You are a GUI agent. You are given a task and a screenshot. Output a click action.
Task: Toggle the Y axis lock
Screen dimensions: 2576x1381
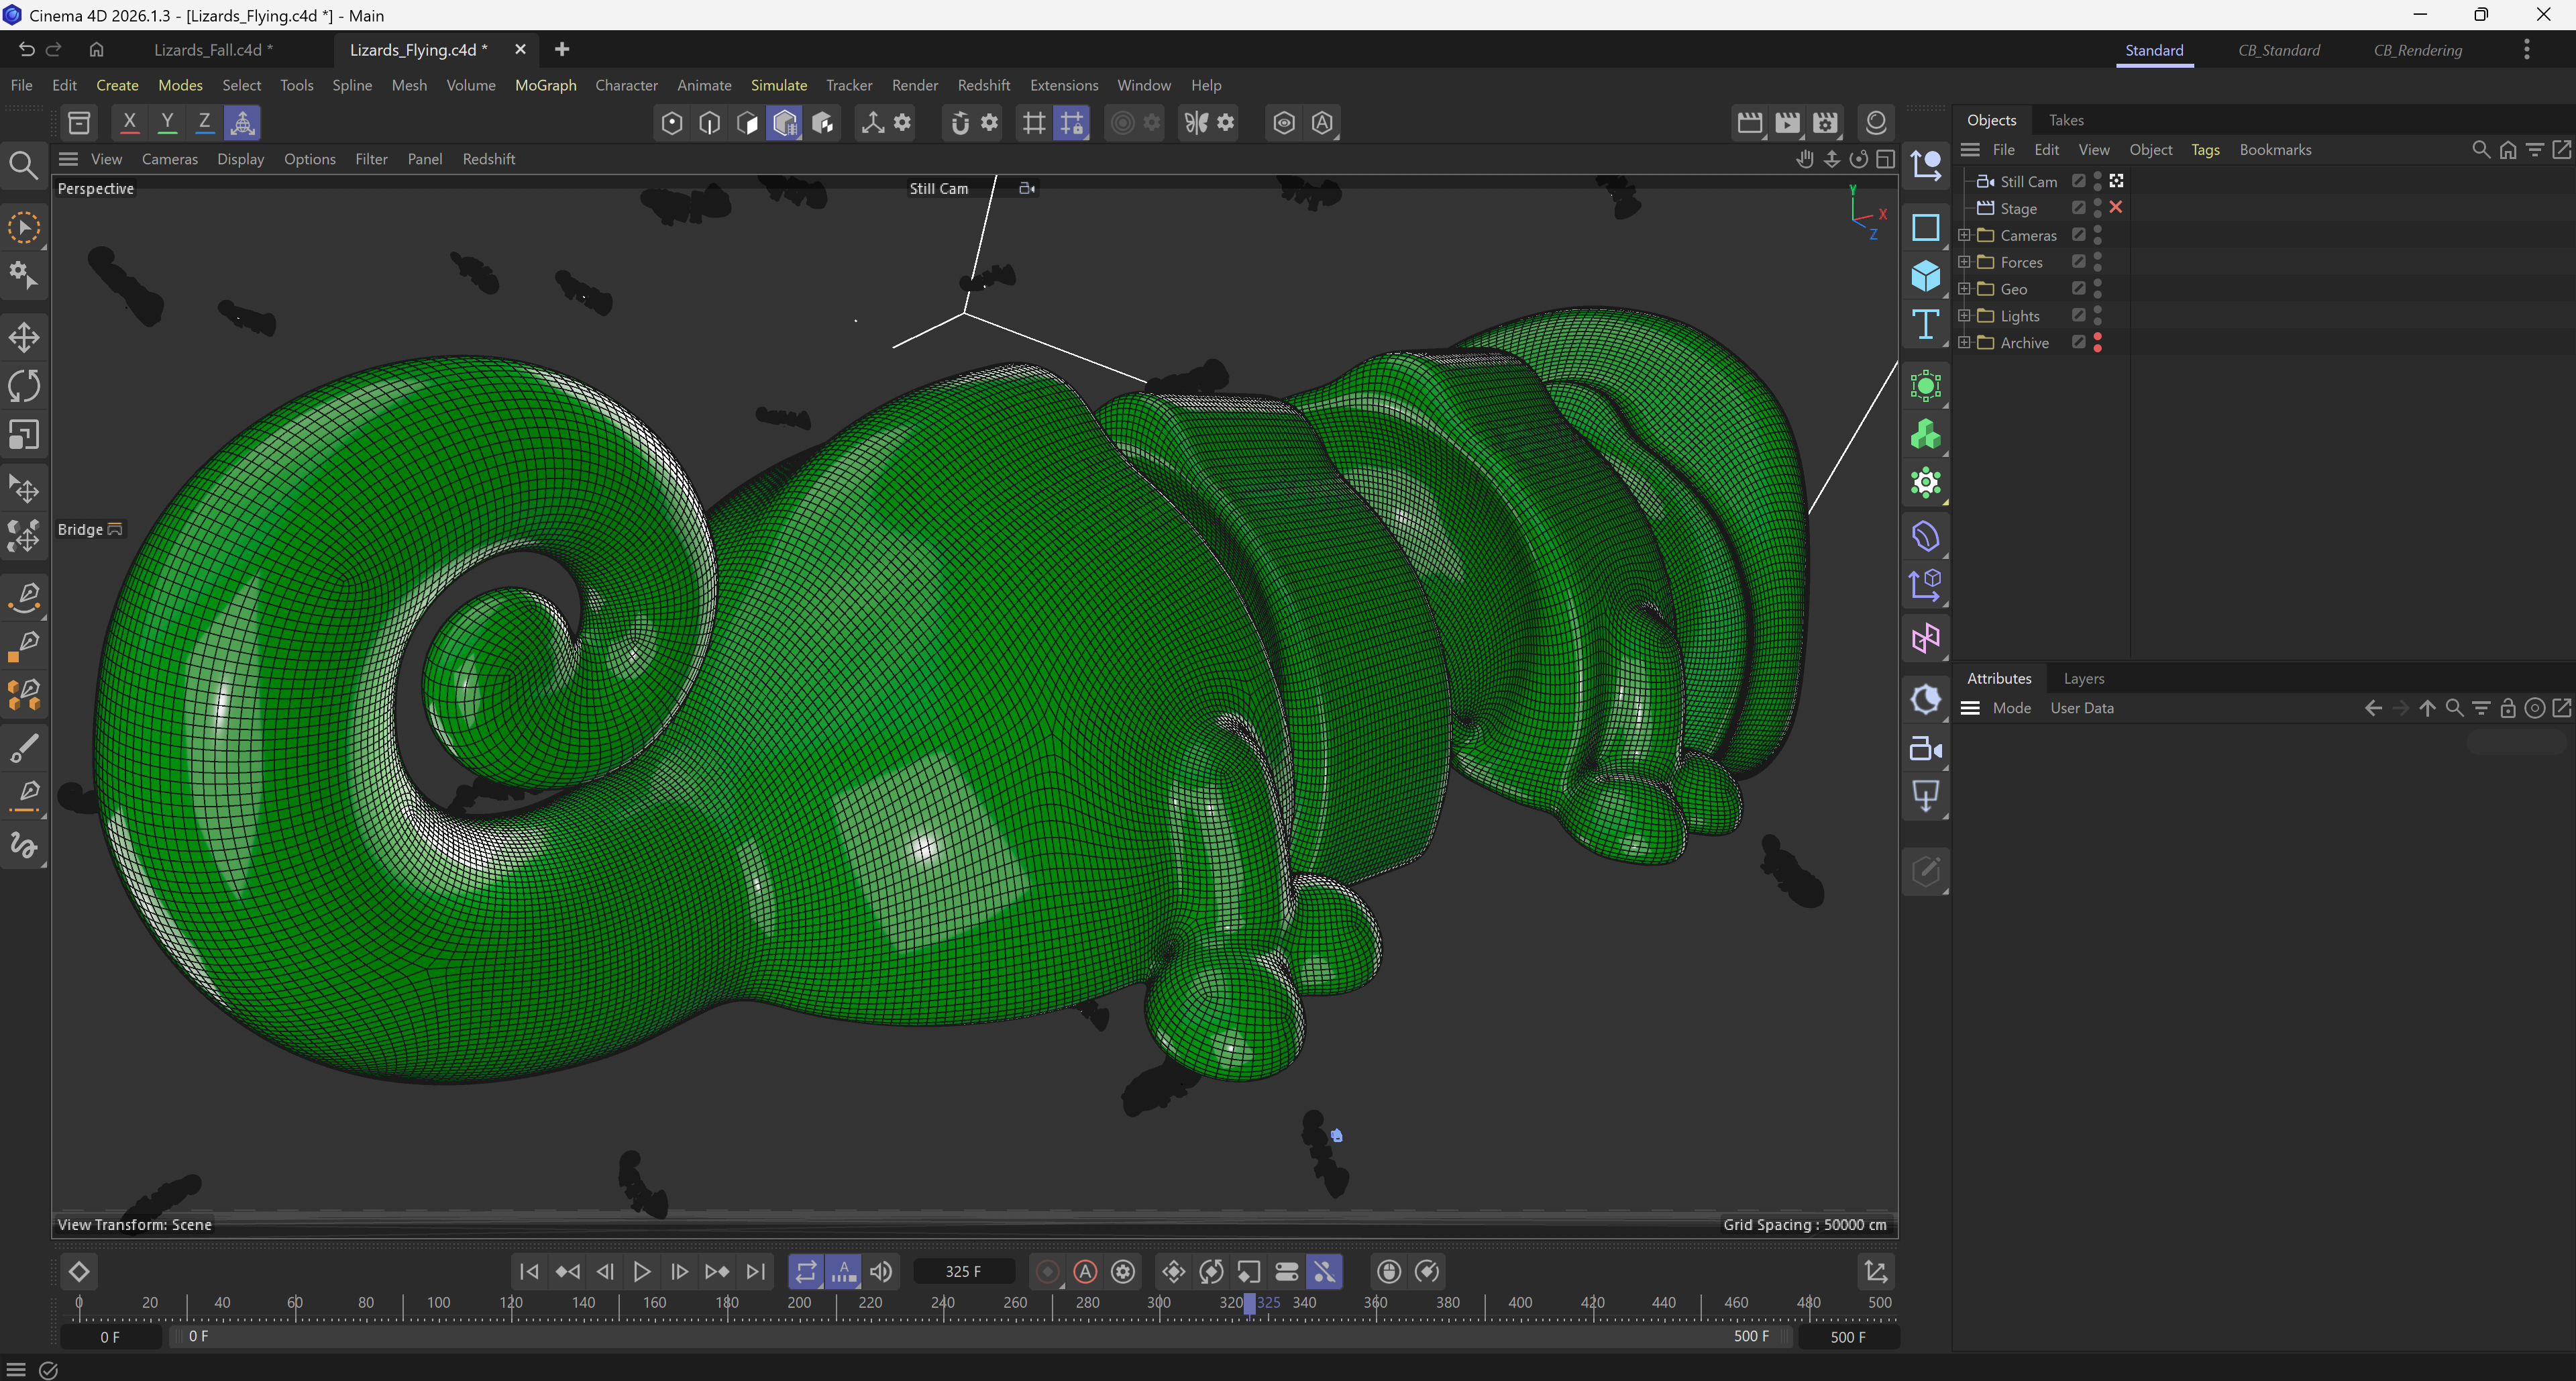click(167, 123)
